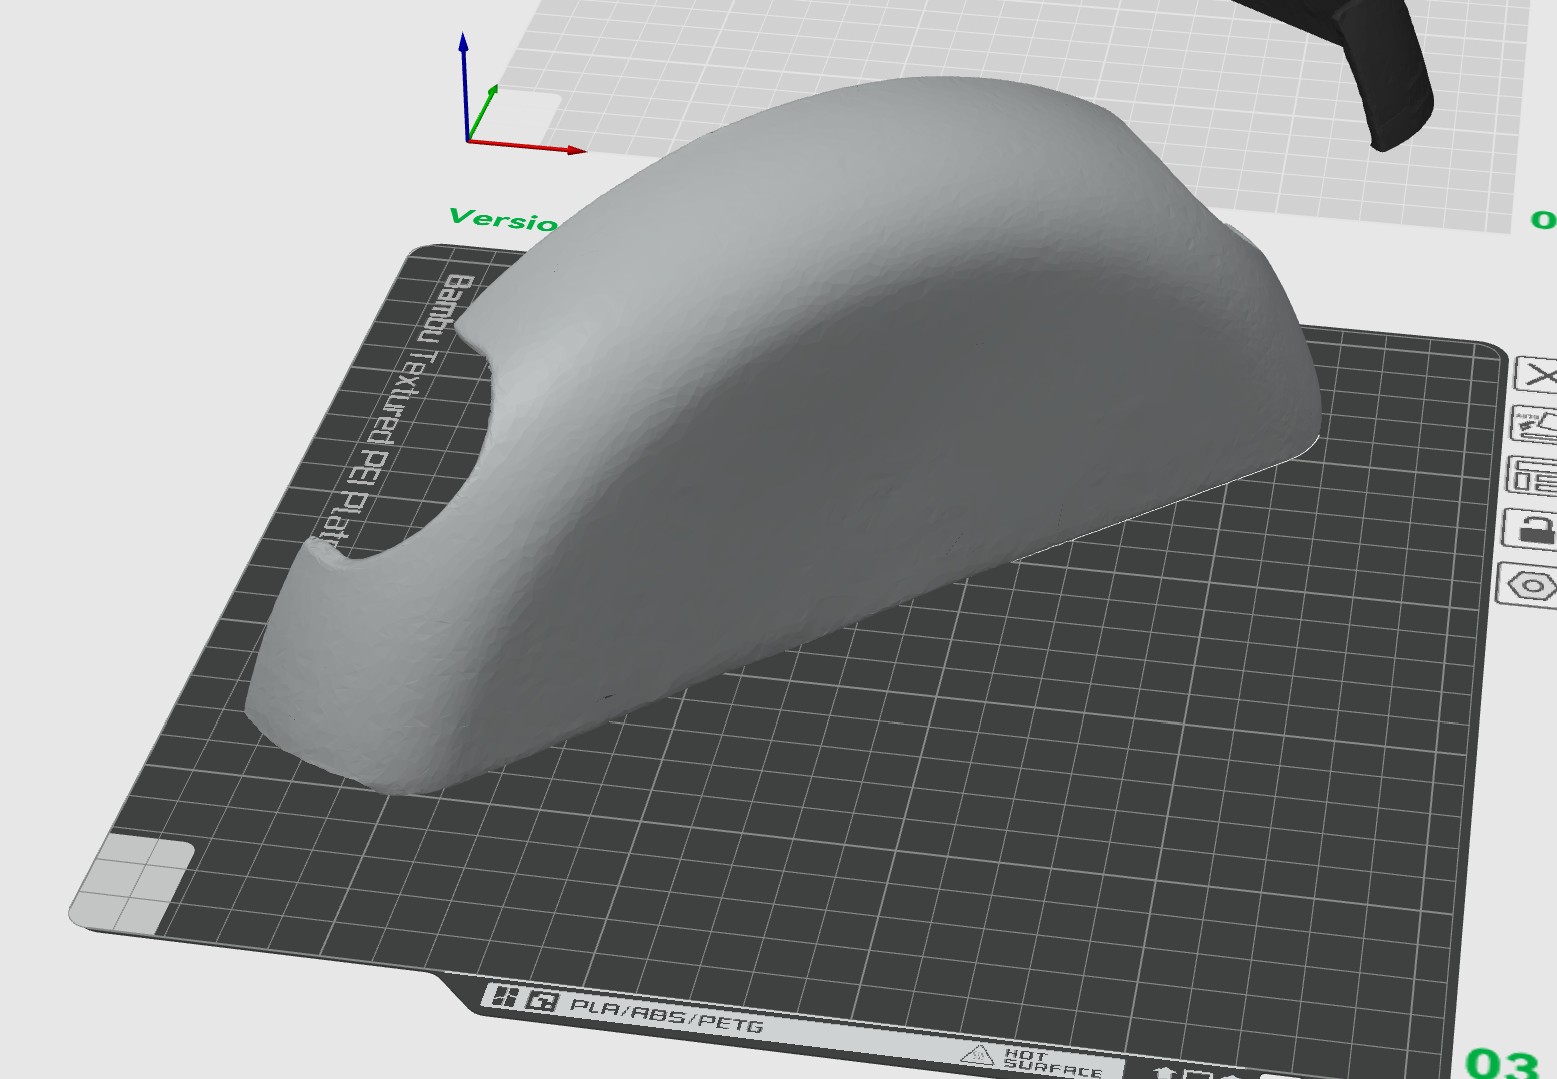Run auto orient on this plate
Viewport: 1557px width, 1079px height.
point(1536,424)
